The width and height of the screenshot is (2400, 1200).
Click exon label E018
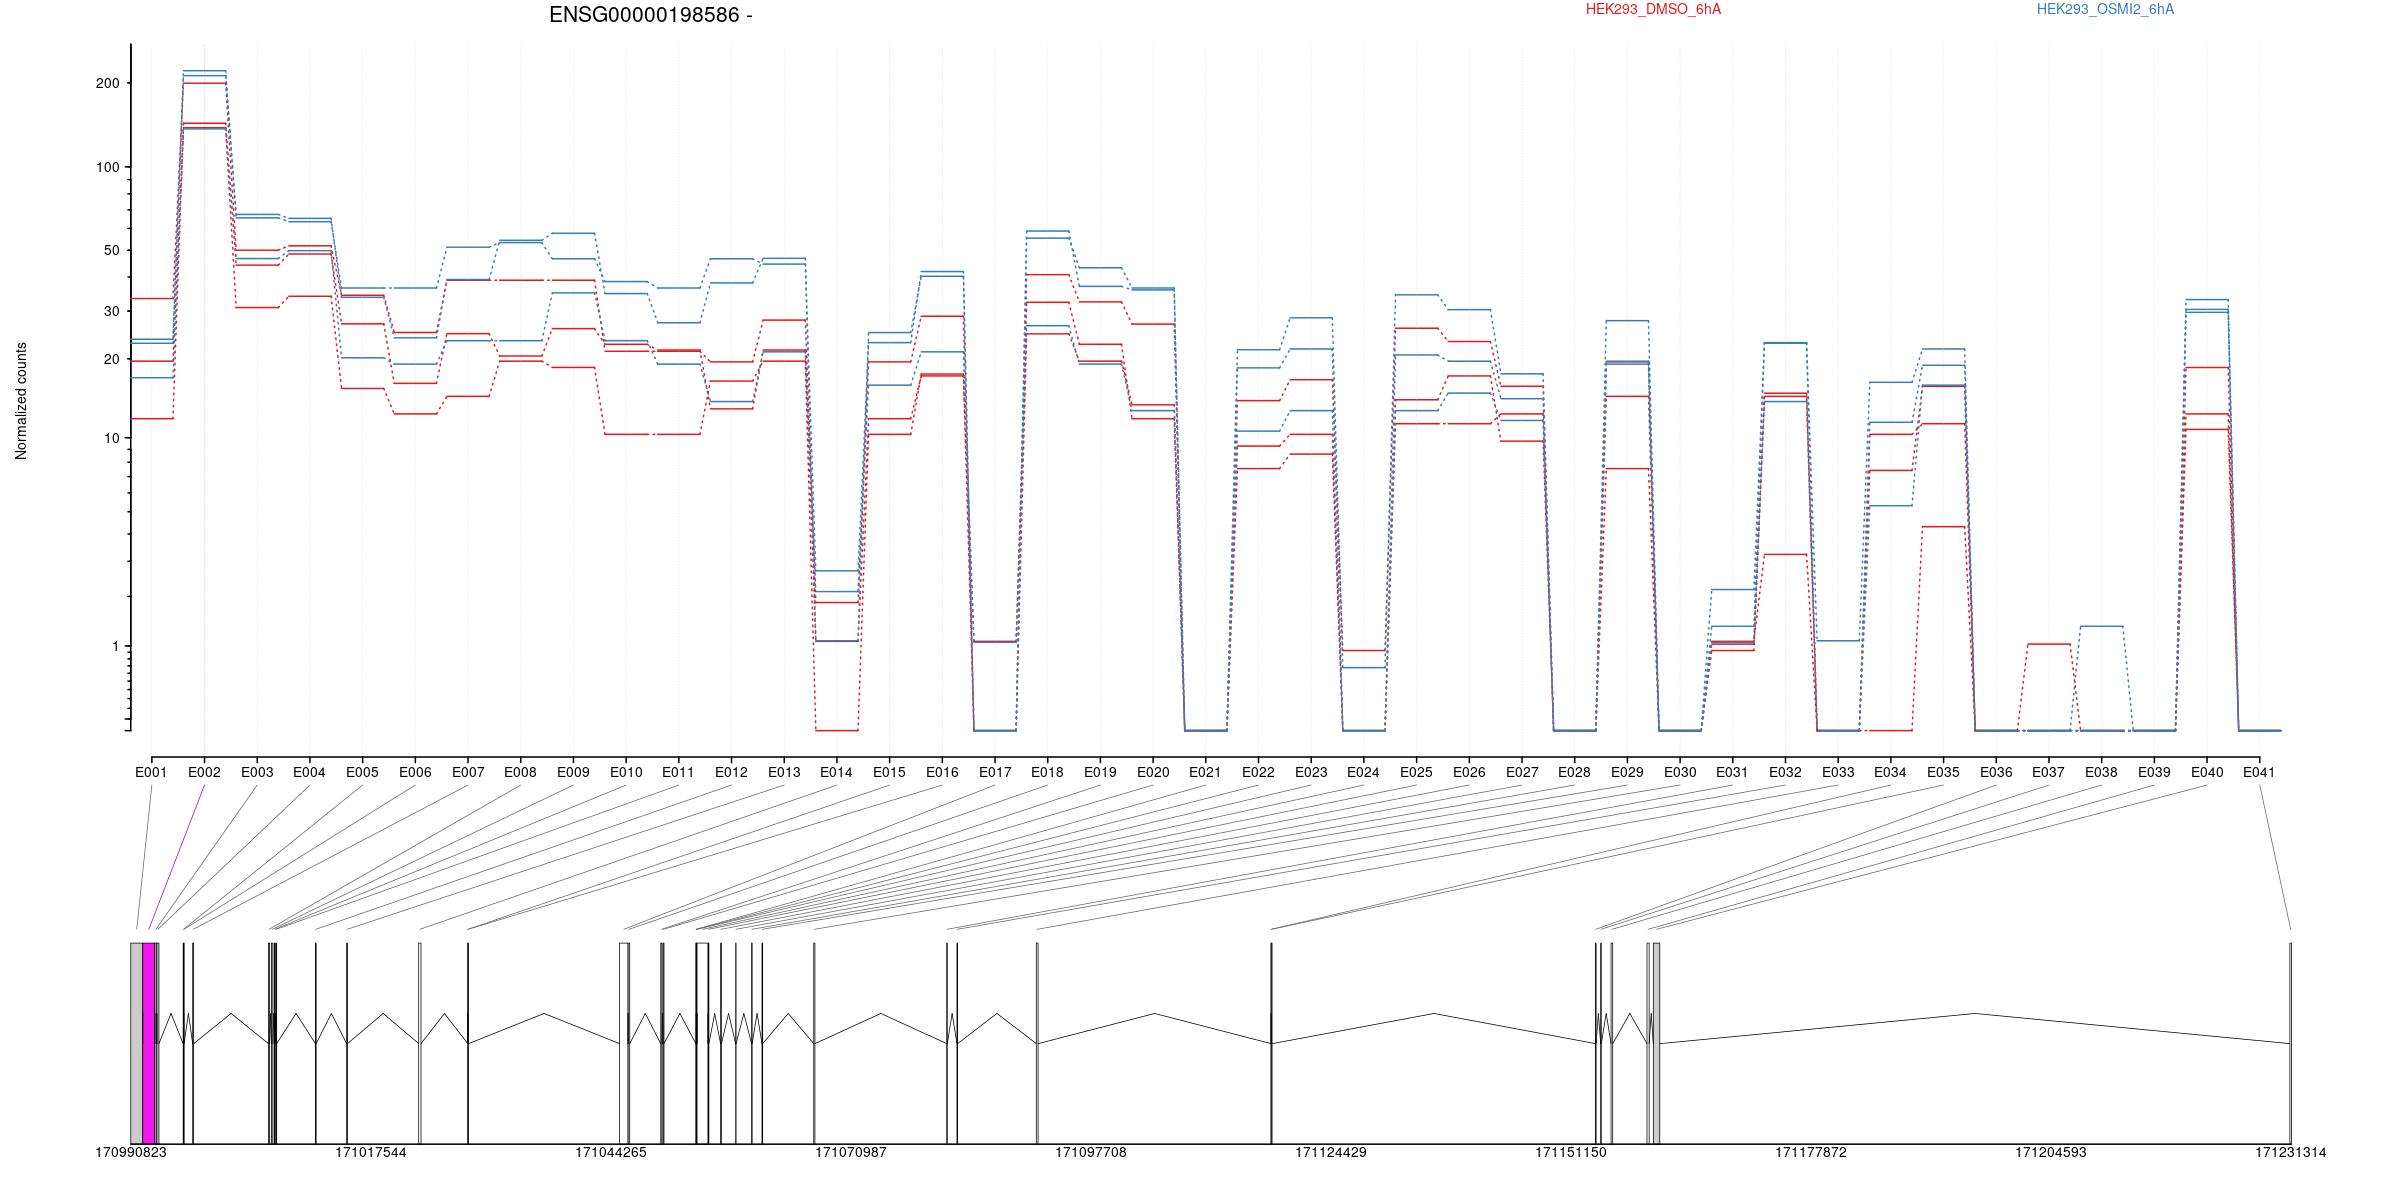tap(1047, 773)
